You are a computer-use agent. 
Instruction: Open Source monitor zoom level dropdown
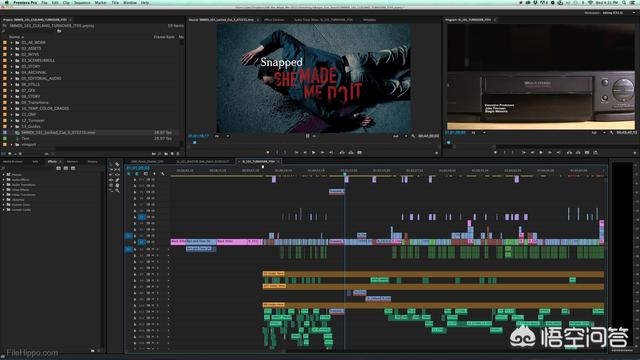click(x=222, y=136)
